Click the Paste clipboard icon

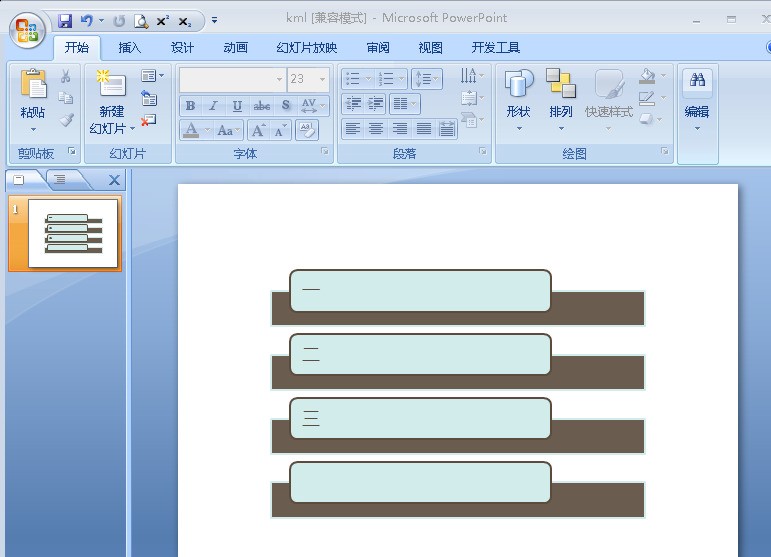coord(33,84)
